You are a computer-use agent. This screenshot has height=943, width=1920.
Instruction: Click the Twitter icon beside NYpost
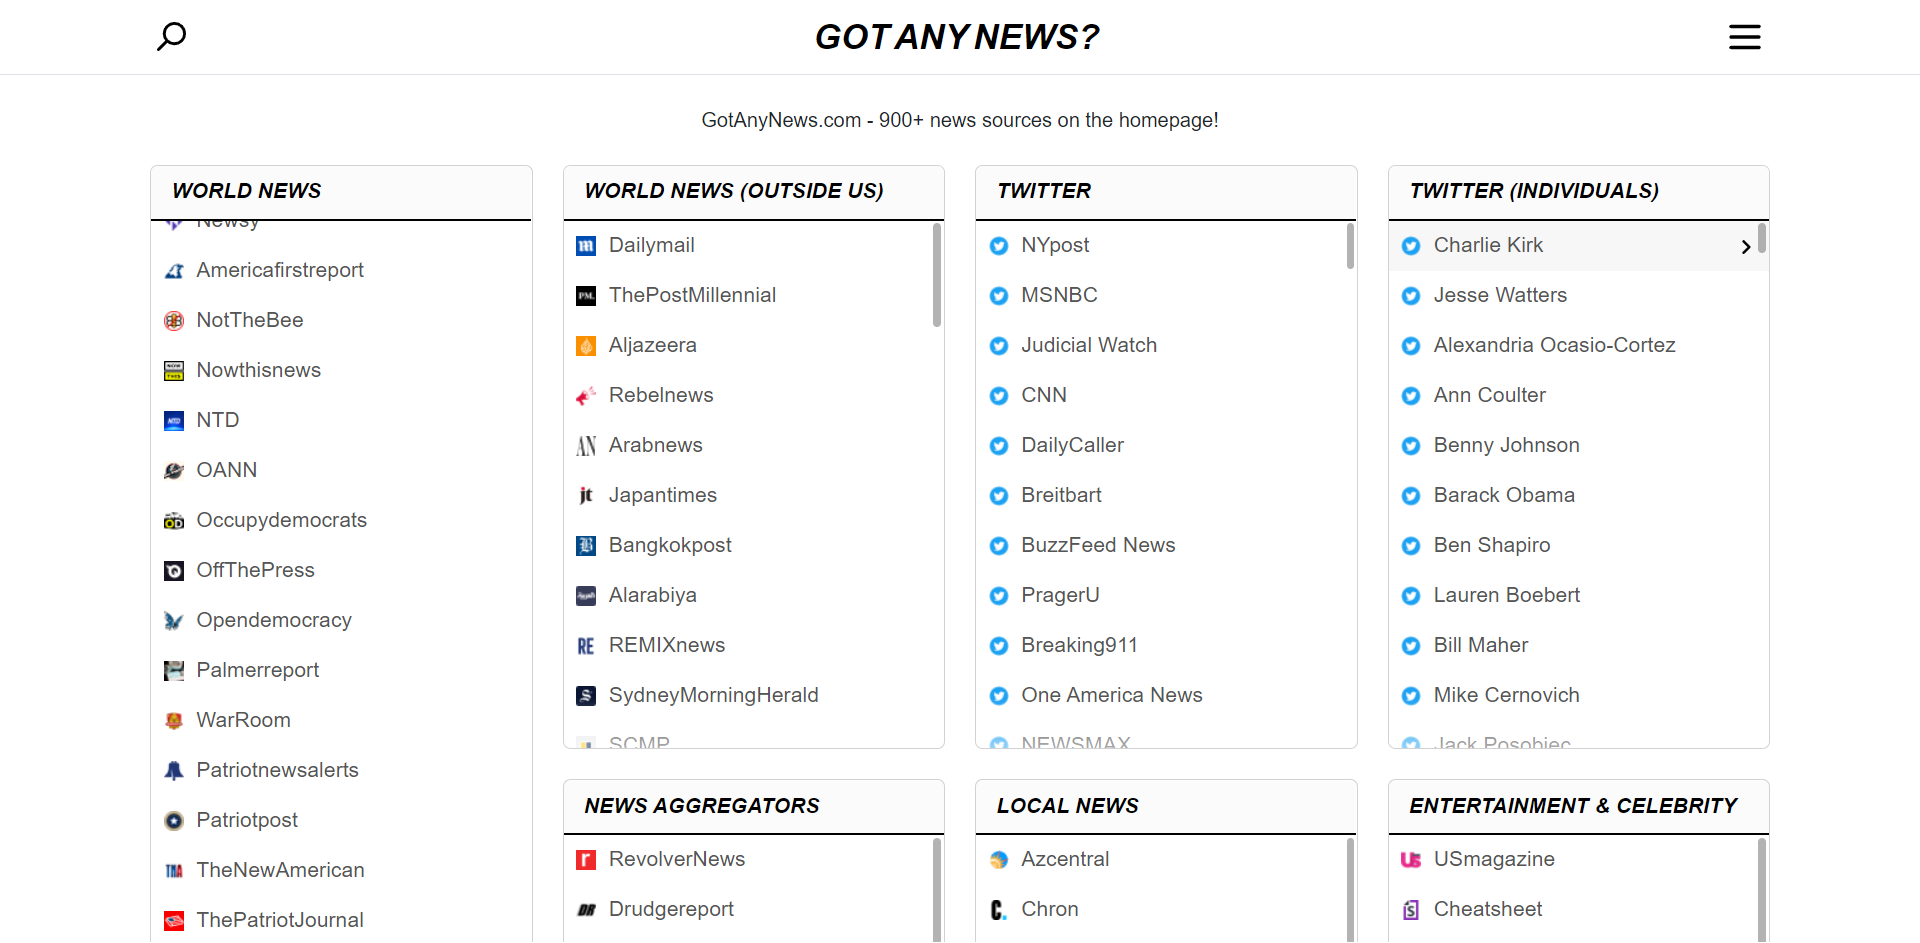tap(999, 246)
